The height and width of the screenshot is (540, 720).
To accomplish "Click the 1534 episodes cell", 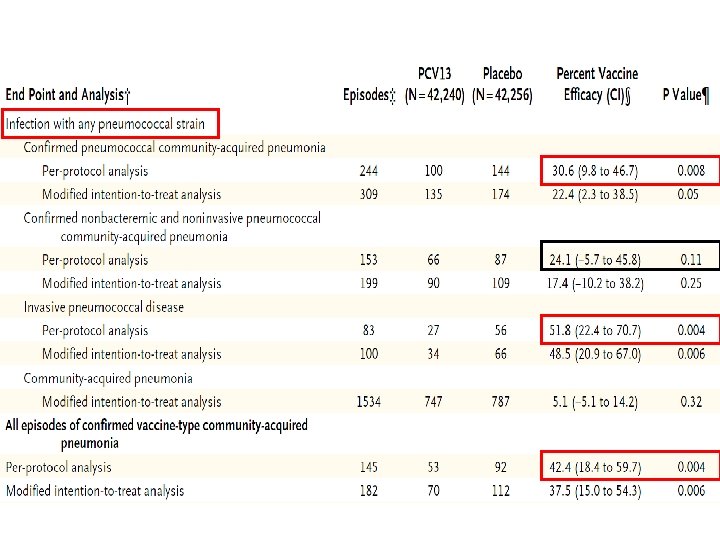I will click(368, 402).
